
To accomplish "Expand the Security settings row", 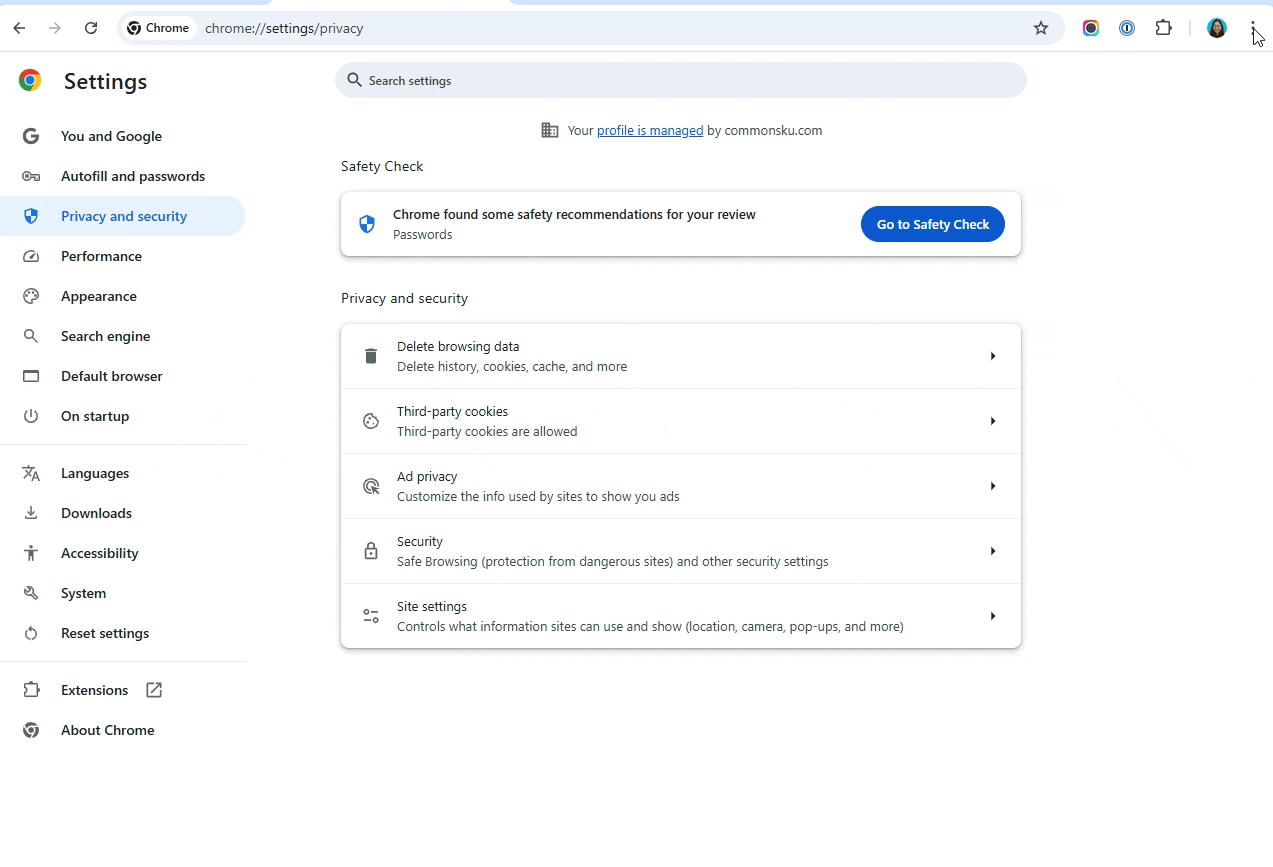I will pyautogui.click(x=992, y=551).
